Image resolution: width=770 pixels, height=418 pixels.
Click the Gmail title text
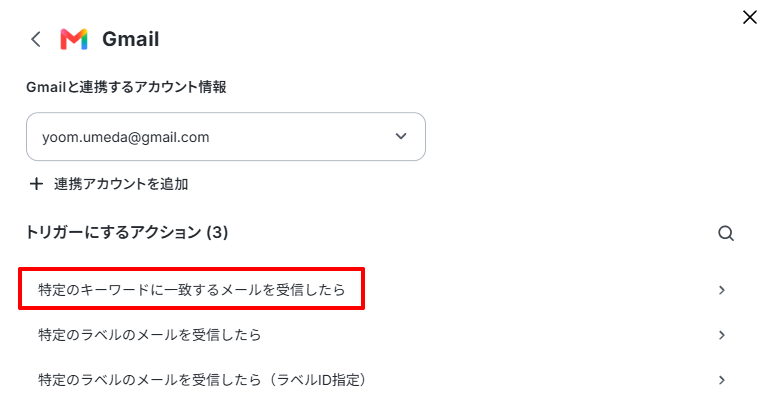(x=131, y=39)
